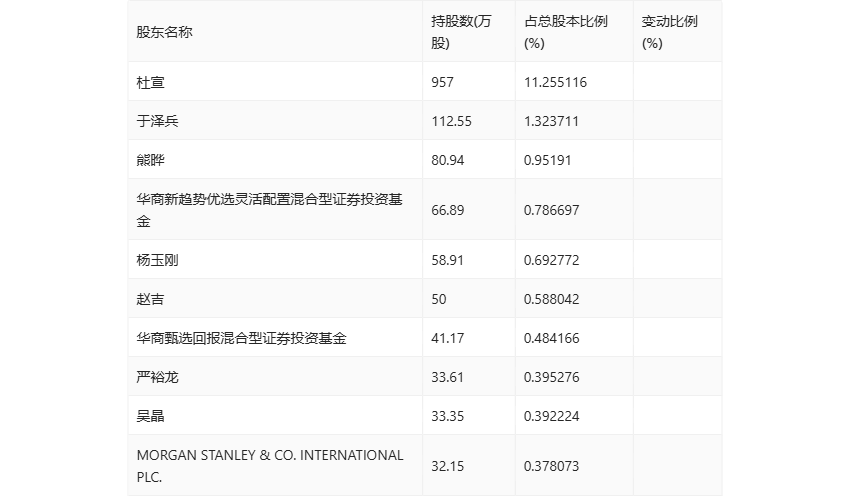The image size is (850, 496).
Task: Select the percentage 0.378073
Action: (551, 466)
